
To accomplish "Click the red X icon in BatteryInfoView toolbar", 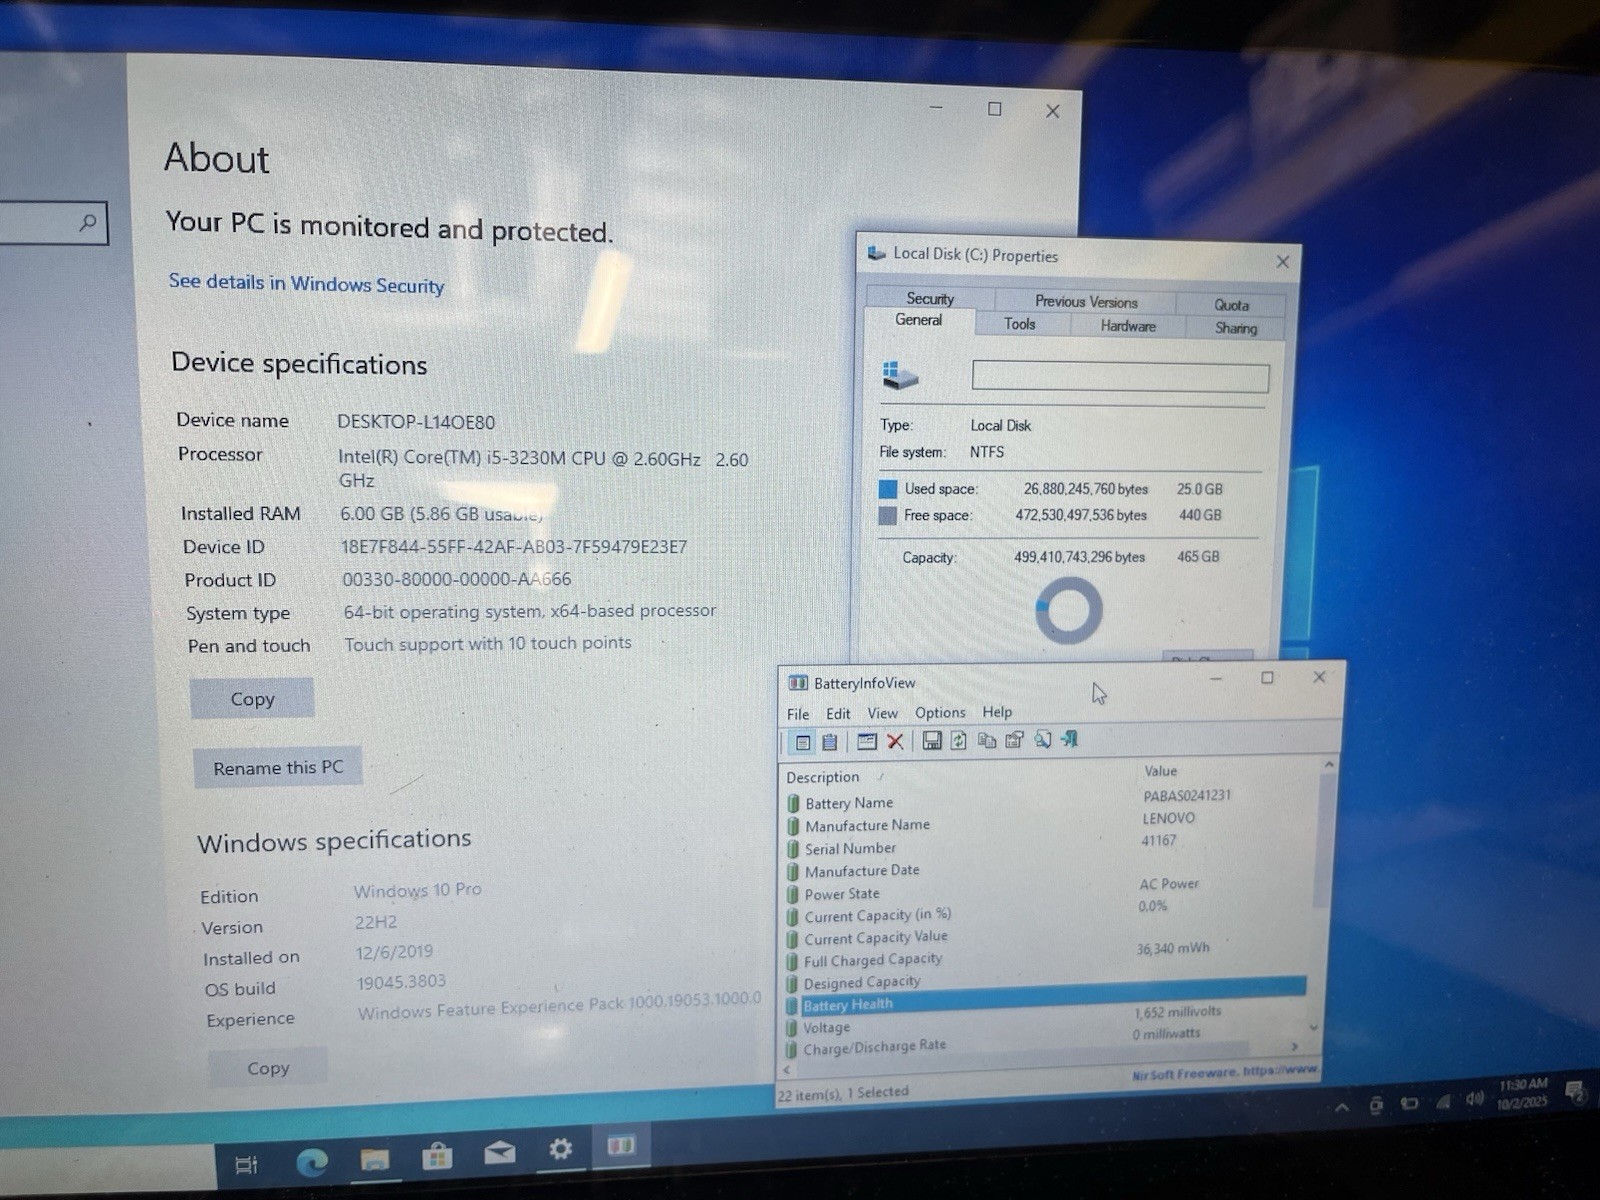I will coord(895,742).
